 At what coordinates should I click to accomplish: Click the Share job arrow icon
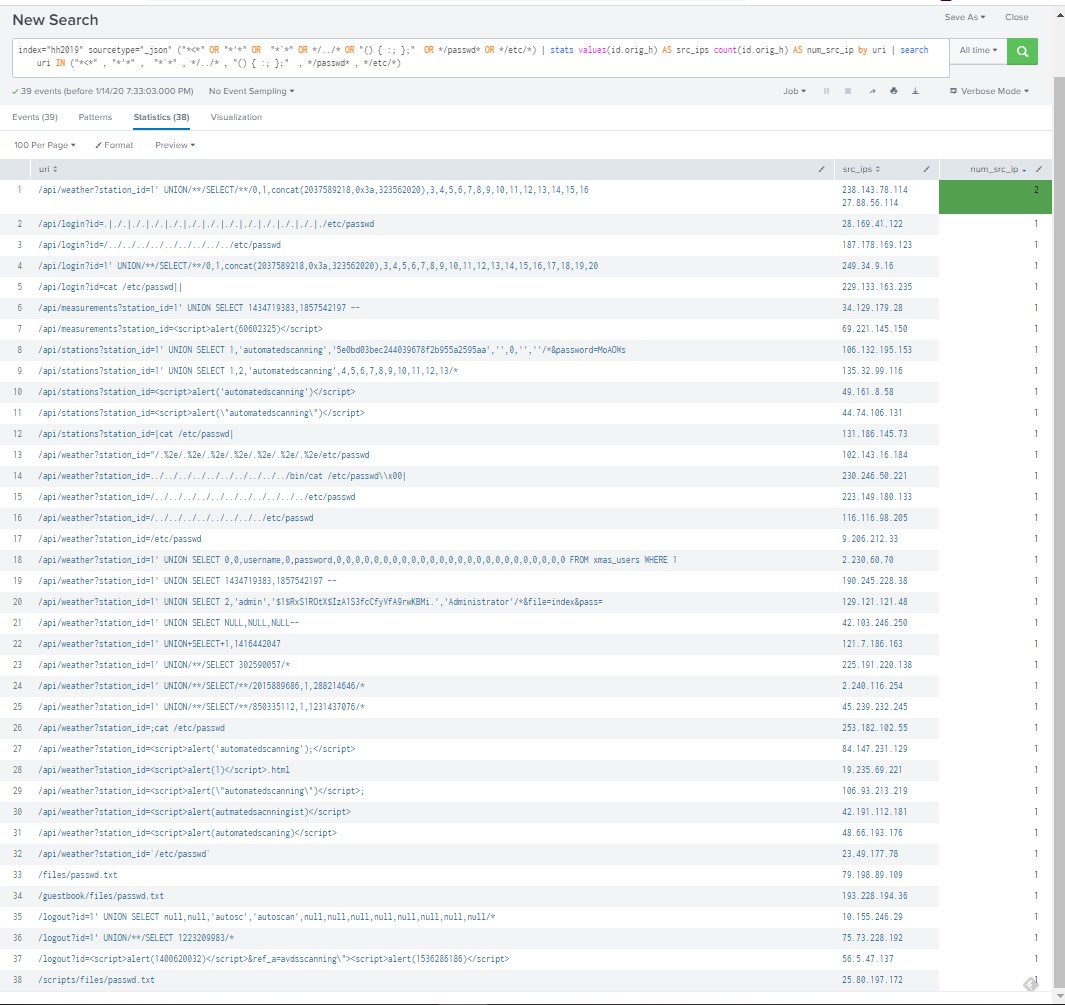(x=872, y=91)
